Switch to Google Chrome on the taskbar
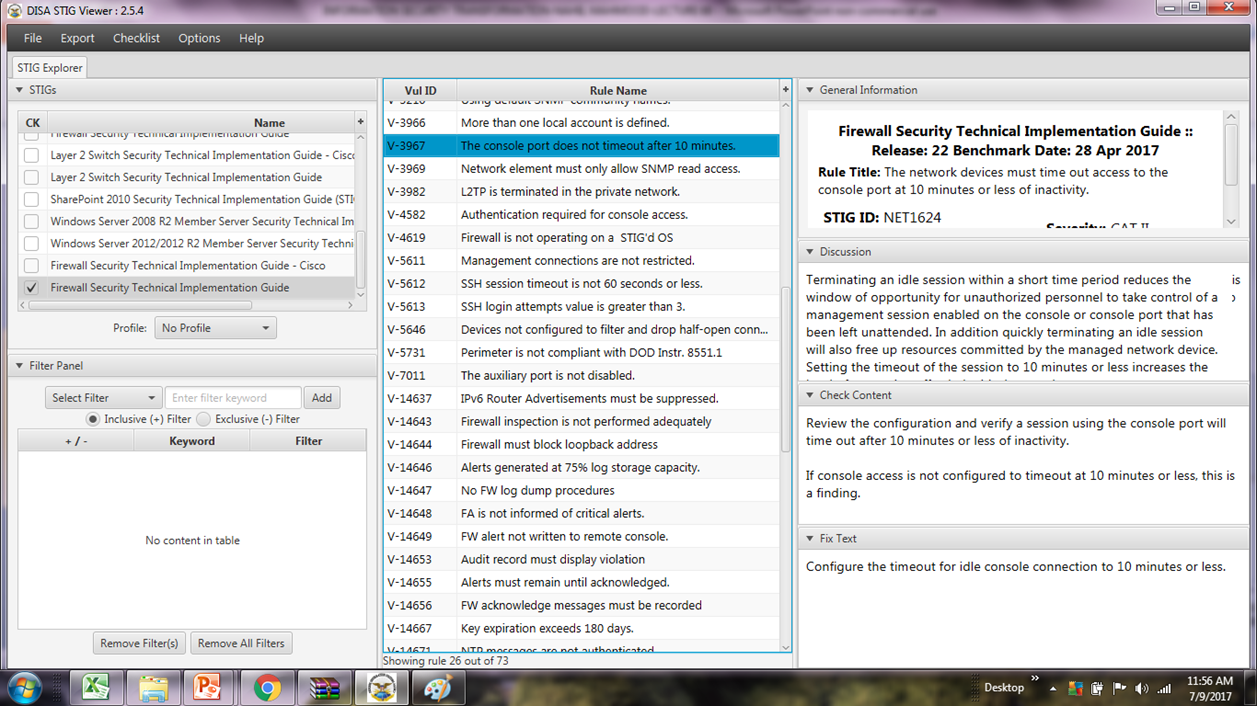The height and width of the screenshot is (706, 1257). click(267, 688)
